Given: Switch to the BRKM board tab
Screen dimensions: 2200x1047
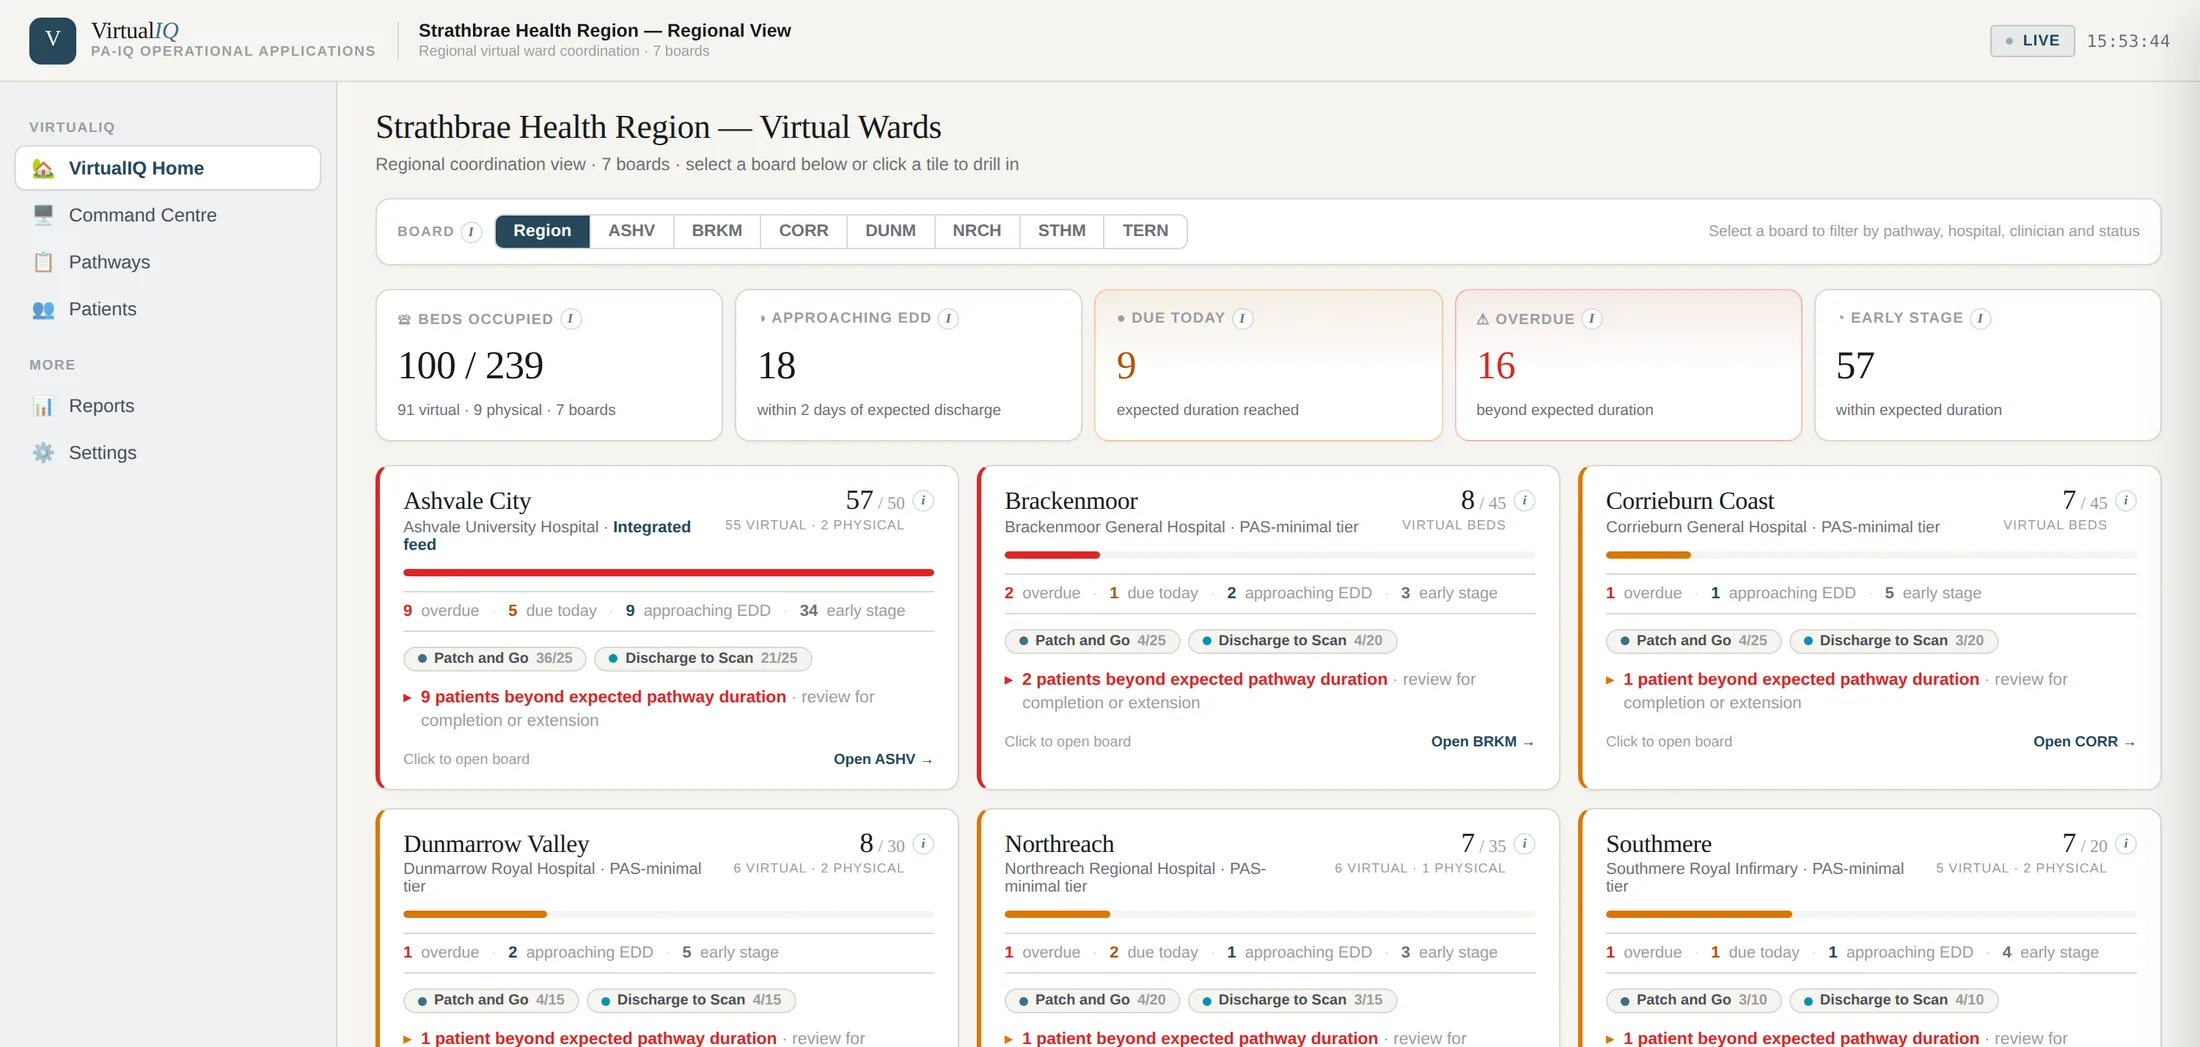Looking at the screenshot, I should pyautogui.click(x=717, y=231).
